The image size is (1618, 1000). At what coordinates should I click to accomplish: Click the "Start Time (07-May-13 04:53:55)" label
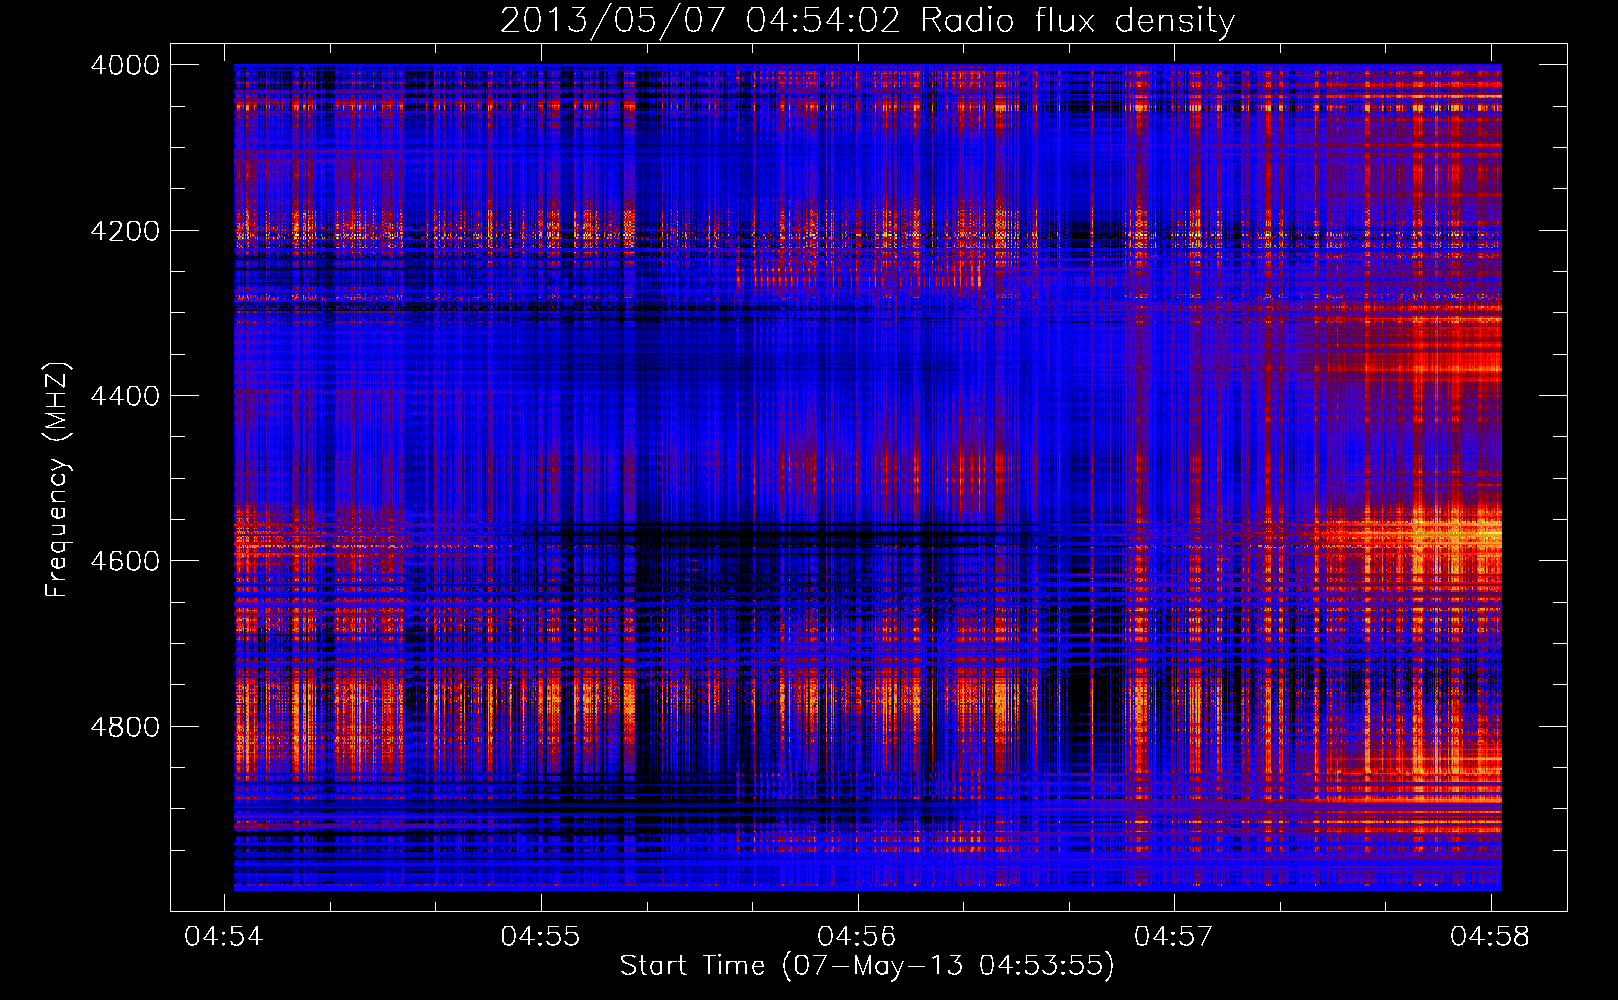click(867, 966)
